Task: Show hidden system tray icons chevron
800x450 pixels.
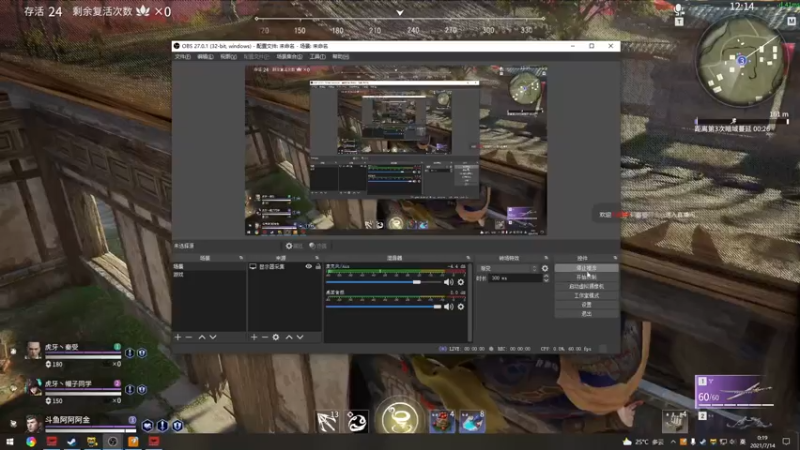Action: coord(673,442)
